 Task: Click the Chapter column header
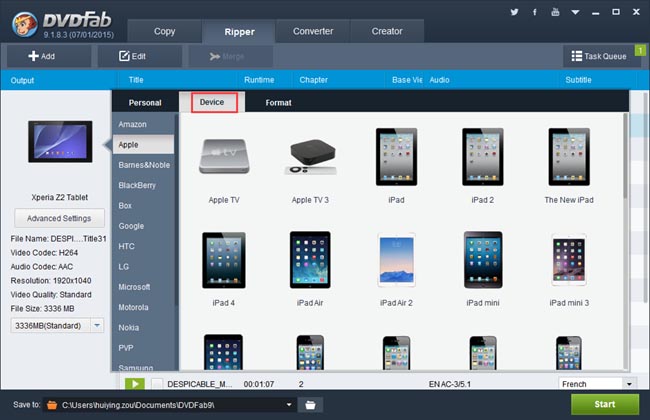click(313, 80)
